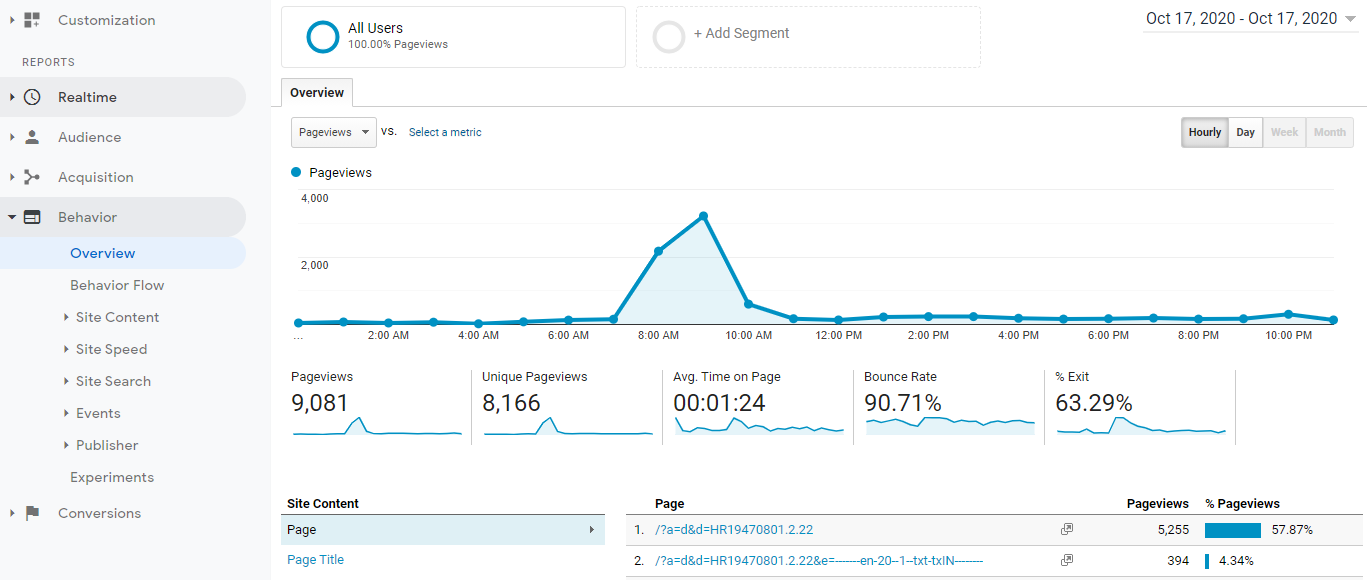Click the 9 AM peak data point
The height and width of the screenshot is (580, 1367).
pos(704,216)
